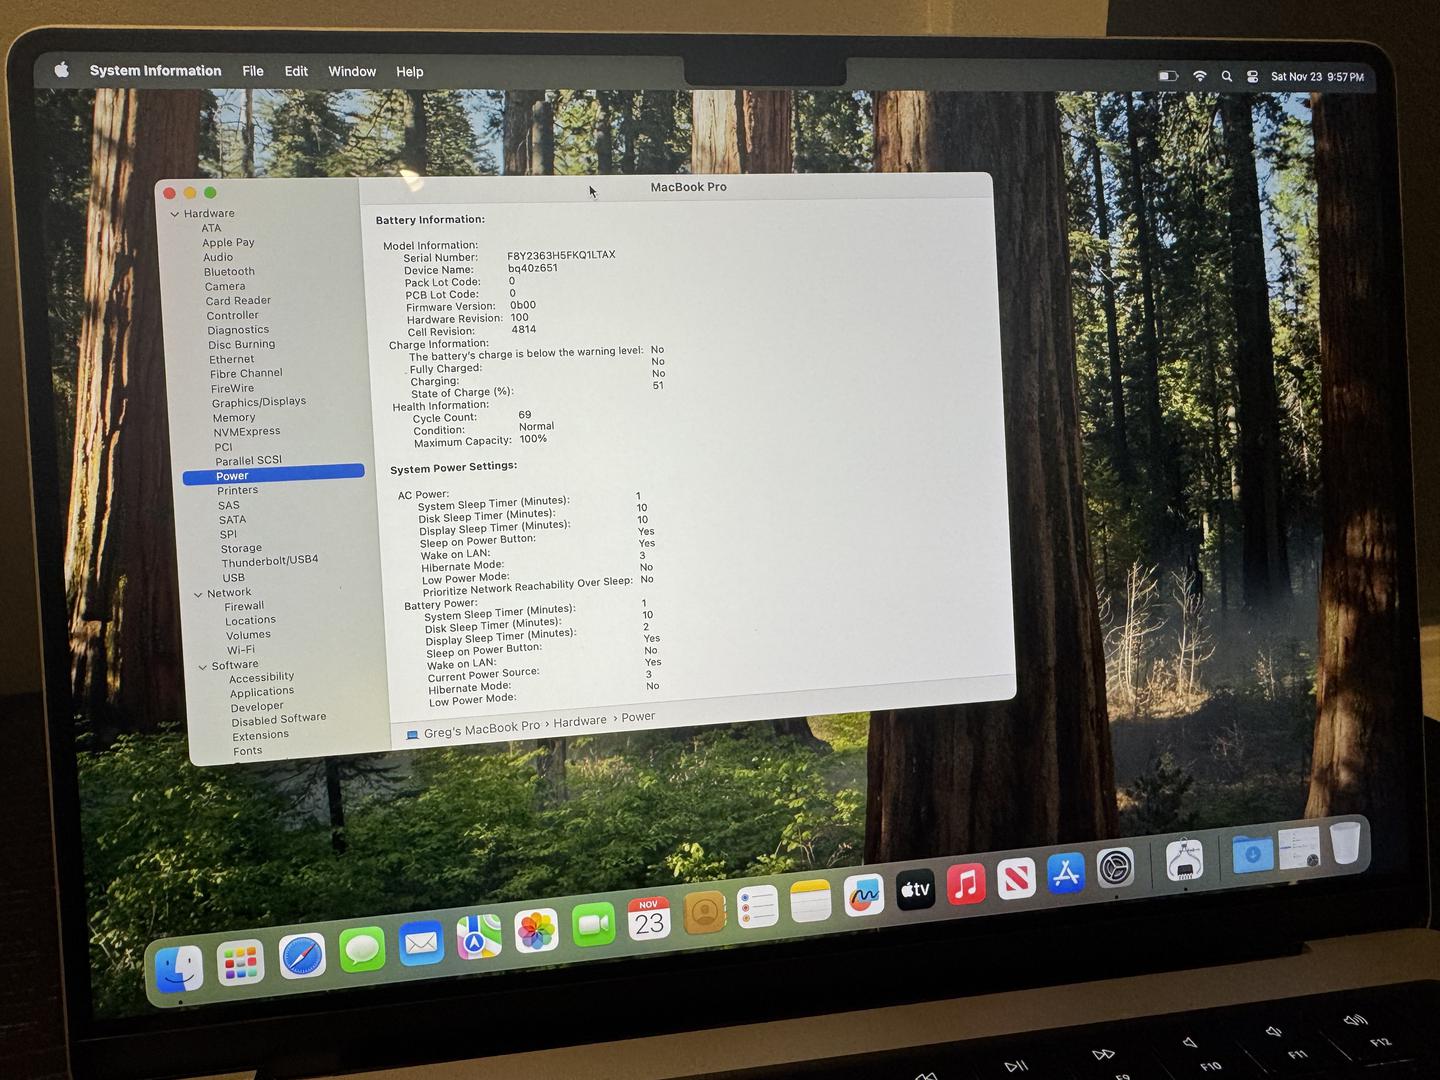Click Greg's MacBook Pro in path bar
This screenshot has width=1440, height=1080.
point(480,730)
